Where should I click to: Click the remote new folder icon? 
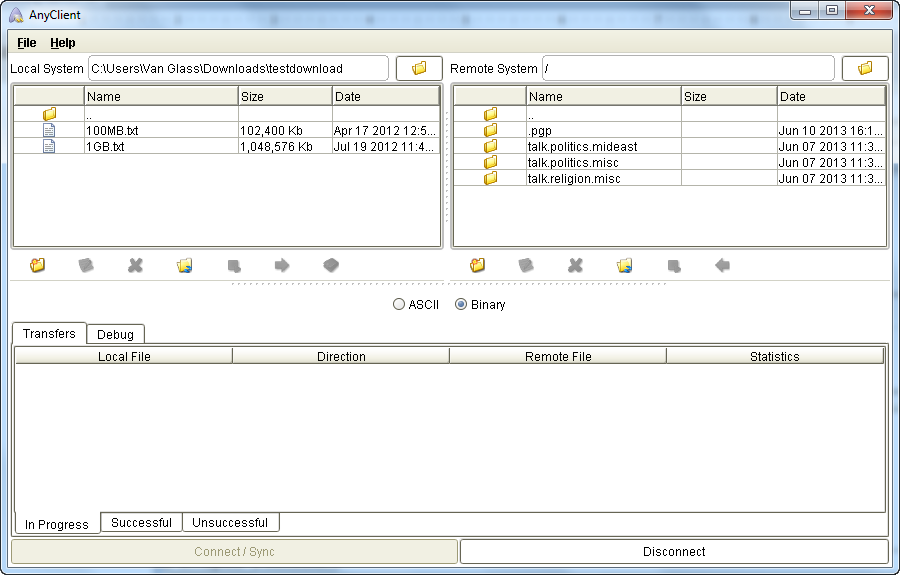[478, 266]
